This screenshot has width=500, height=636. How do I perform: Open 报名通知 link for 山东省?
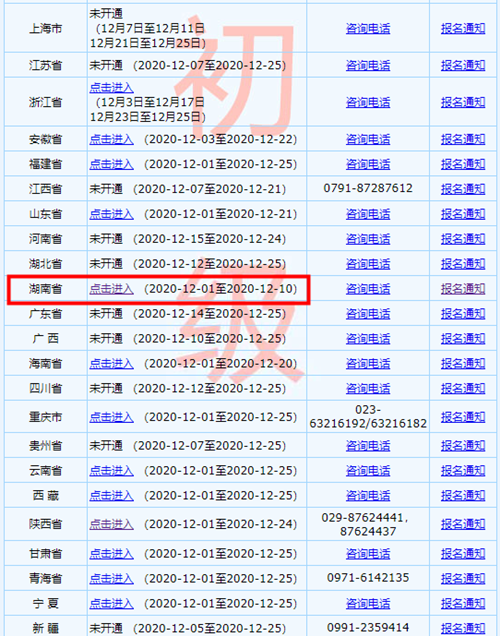click(463, 214)
